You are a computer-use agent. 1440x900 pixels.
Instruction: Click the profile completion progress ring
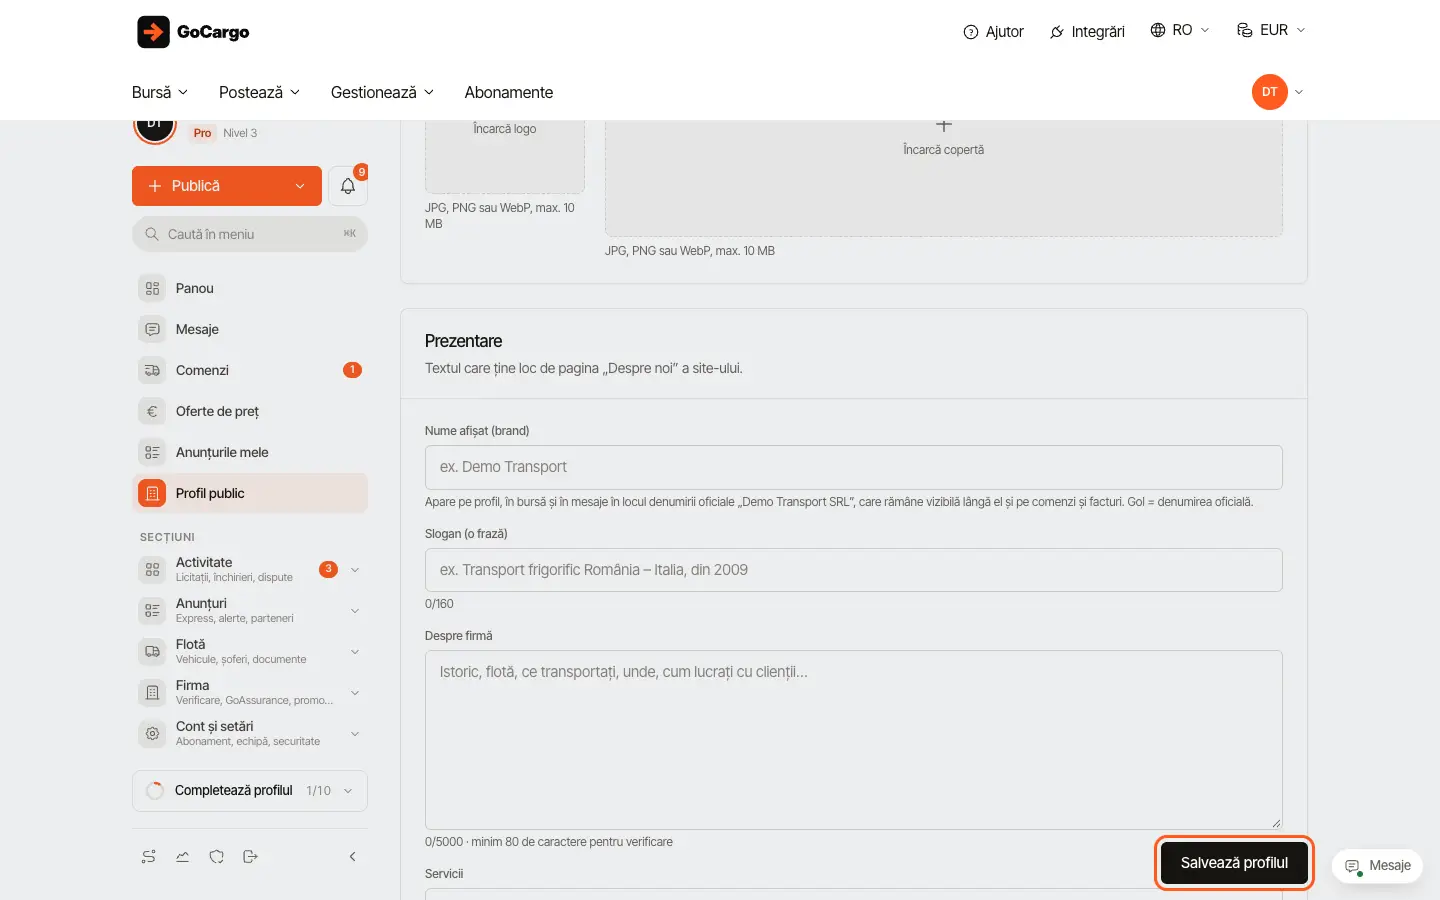coord(155,791)
